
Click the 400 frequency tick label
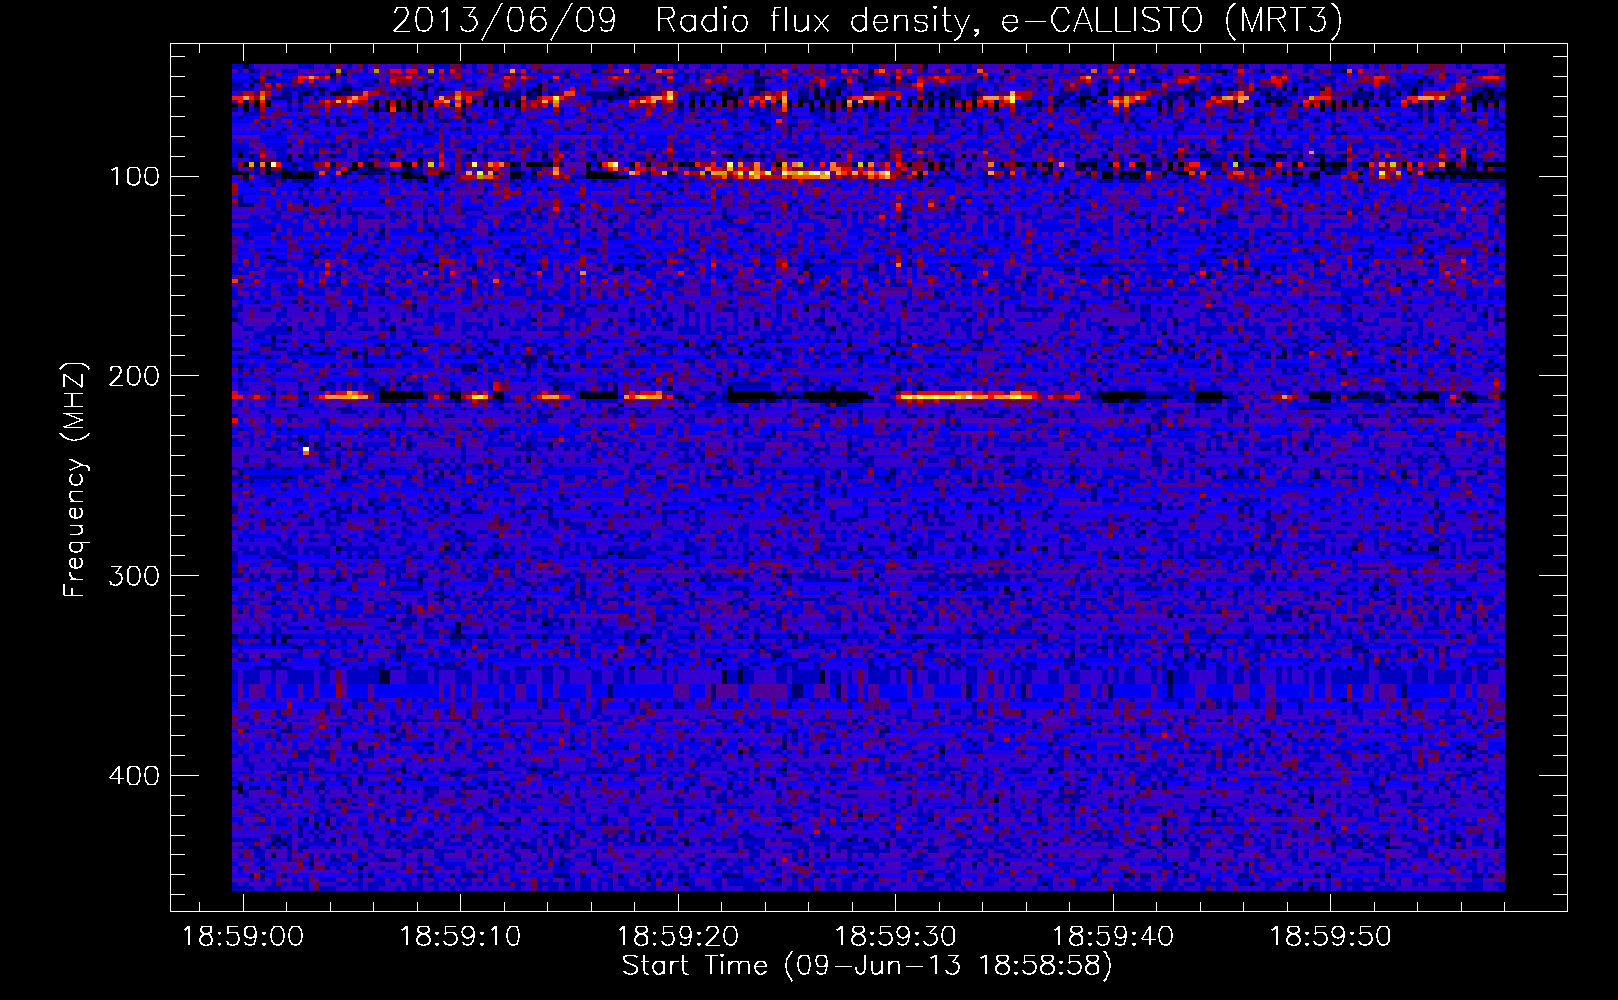[x=133, y=776]
